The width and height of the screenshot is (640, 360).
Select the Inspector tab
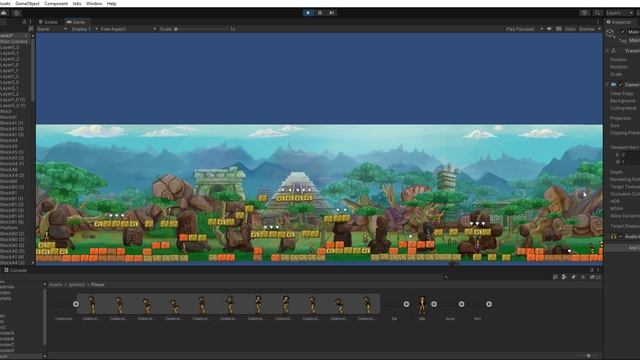point(620,22)
